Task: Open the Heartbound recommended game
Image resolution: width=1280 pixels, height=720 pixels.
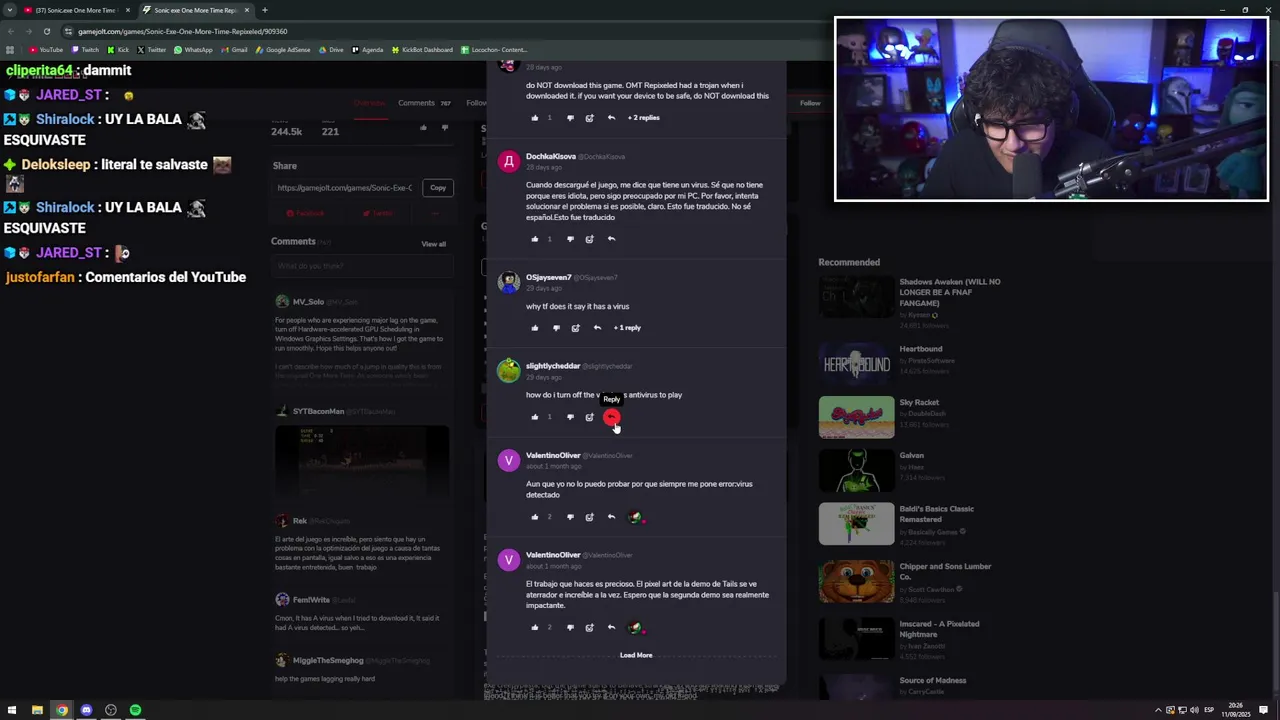Action: point(857,364)
